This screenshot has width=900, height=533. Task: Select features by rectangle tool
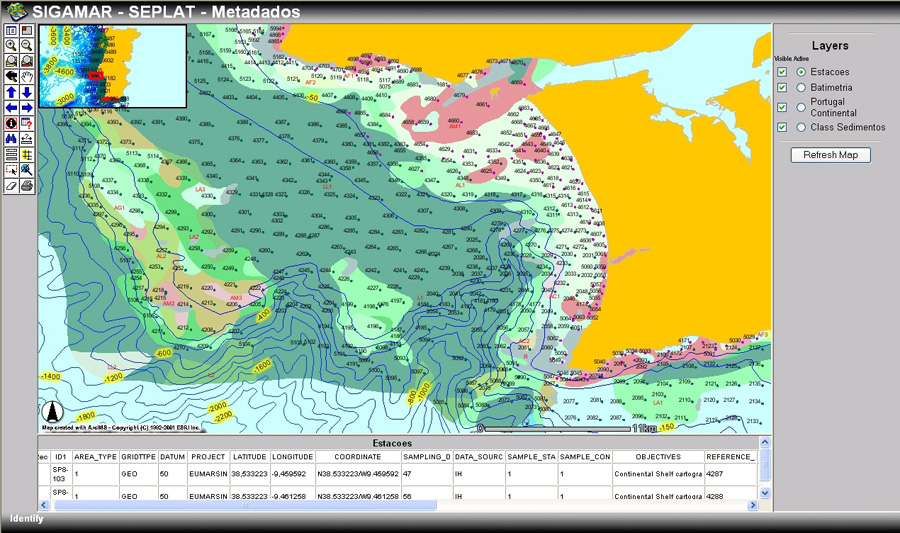tap(11, 170)
